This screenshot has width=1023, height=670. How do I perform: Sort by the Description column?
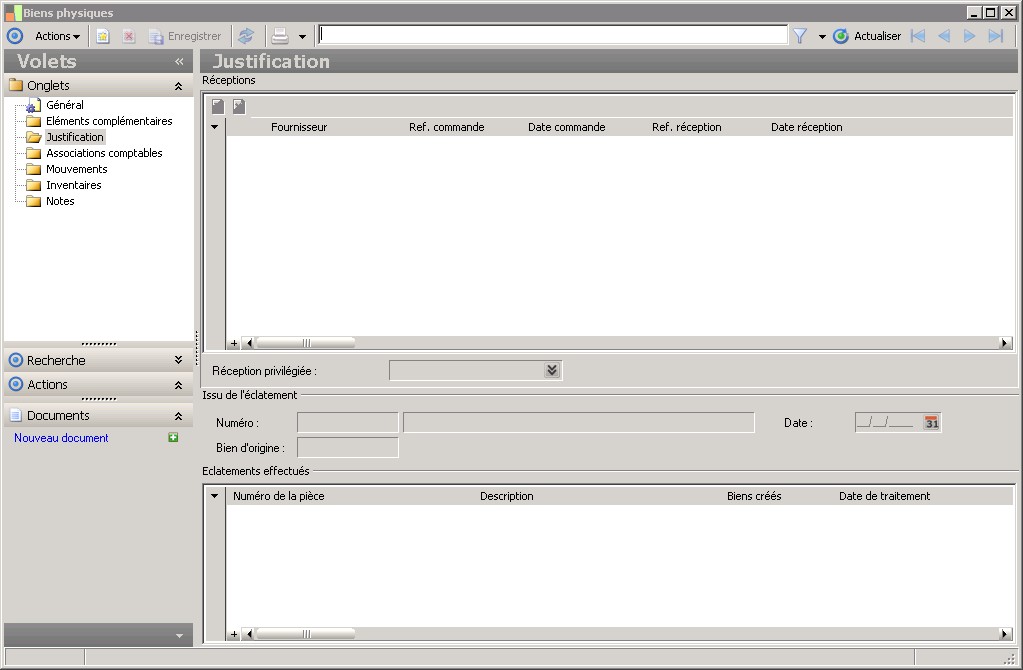[x=506, y=496]
